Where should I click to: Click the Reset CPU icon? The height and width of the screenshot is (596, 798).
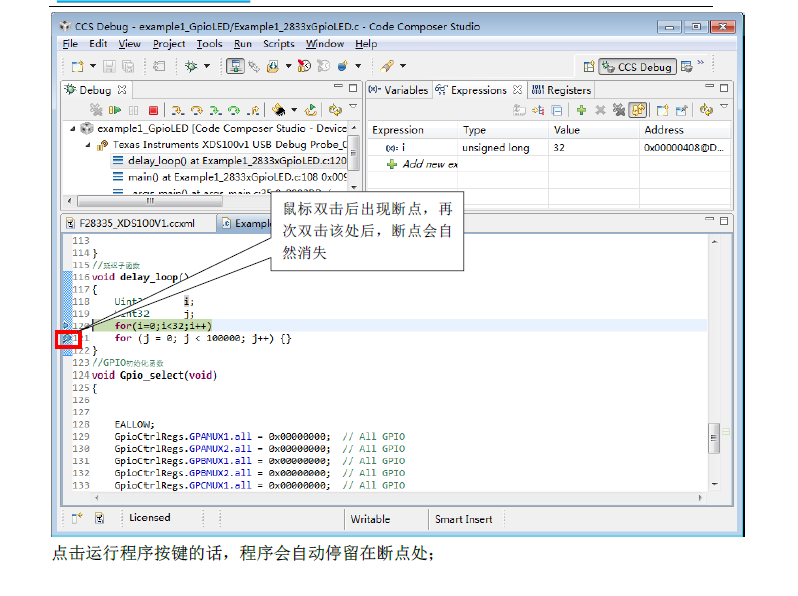pyautogui.click(x=278, y=110)
